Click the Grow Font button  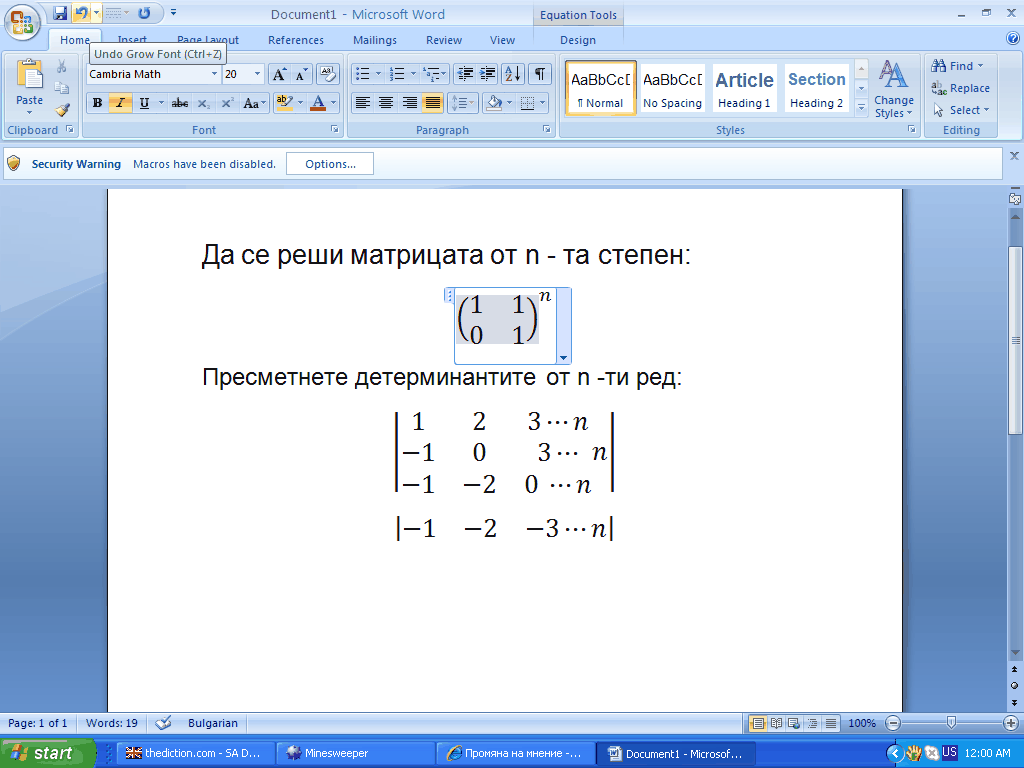[x=279, y=74]
